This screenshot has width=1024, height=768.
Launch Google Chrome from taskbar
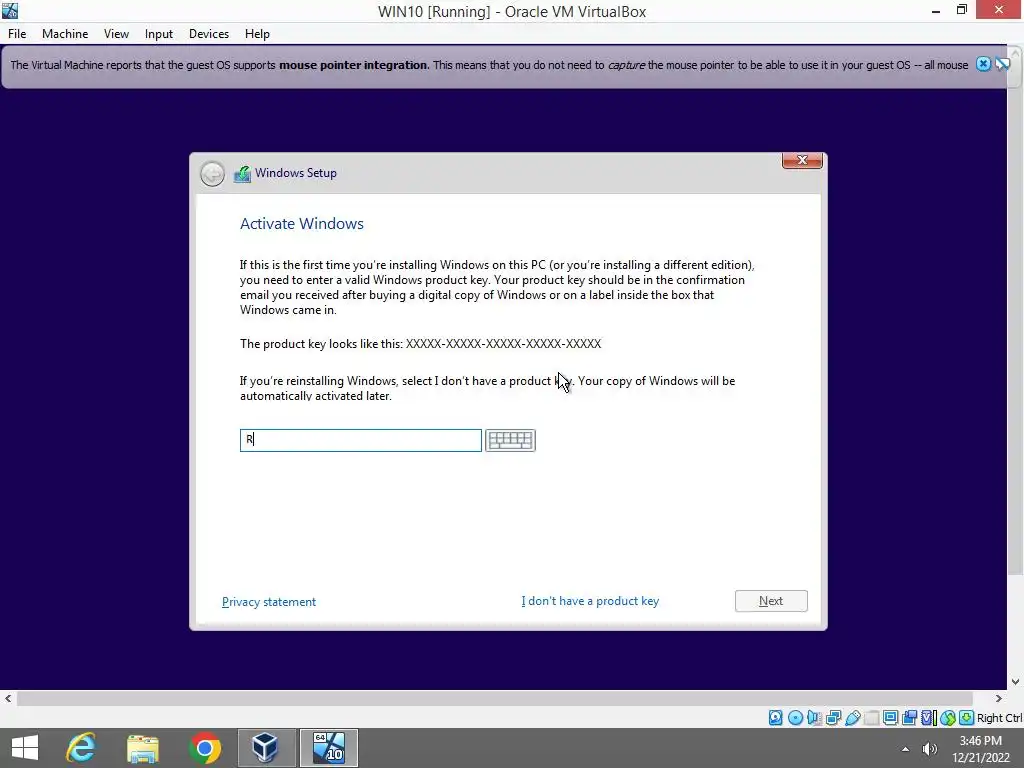coord(204,748)
